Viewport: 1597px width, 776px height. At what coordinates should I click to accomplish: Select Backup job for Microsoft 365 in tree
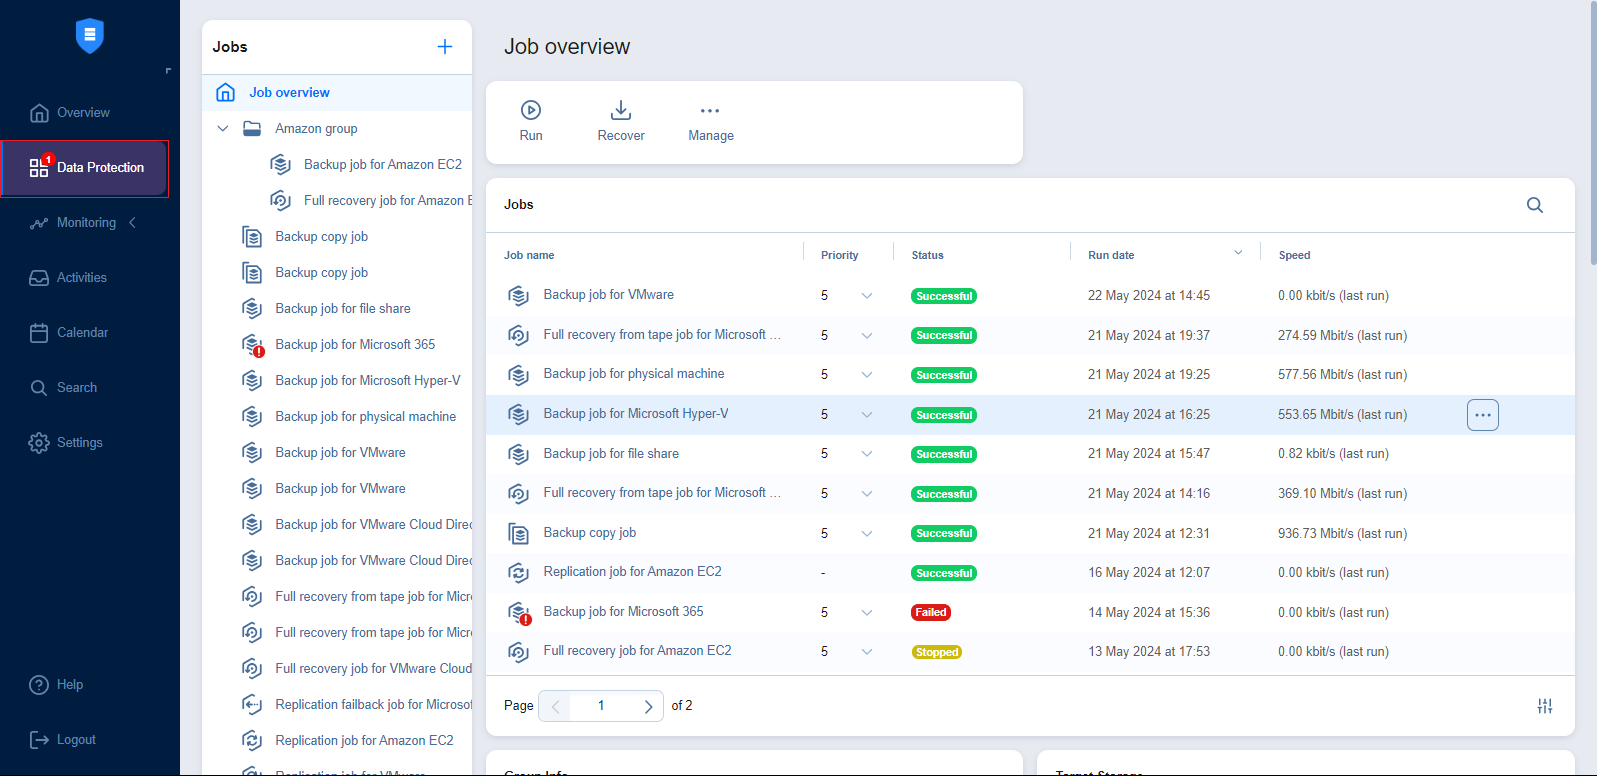click(x=355, y=345)
